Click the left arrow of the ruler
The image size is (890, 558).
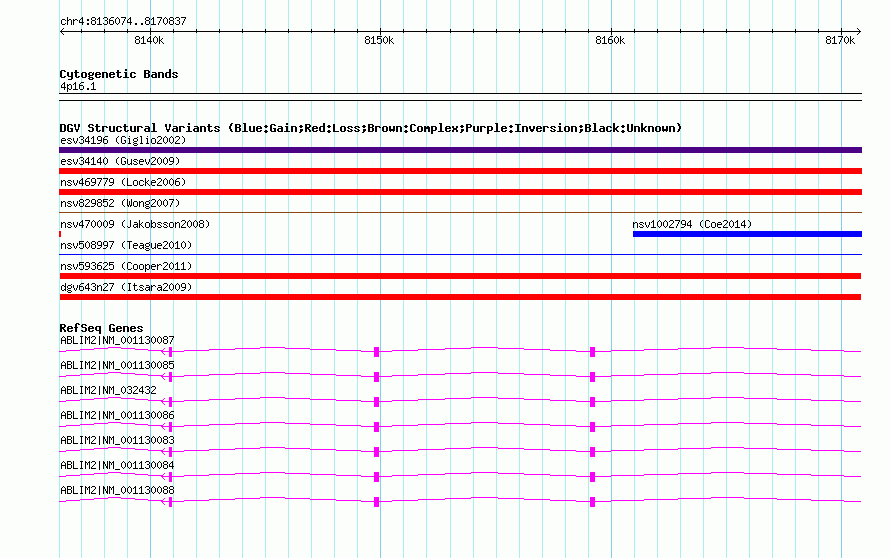62,32
